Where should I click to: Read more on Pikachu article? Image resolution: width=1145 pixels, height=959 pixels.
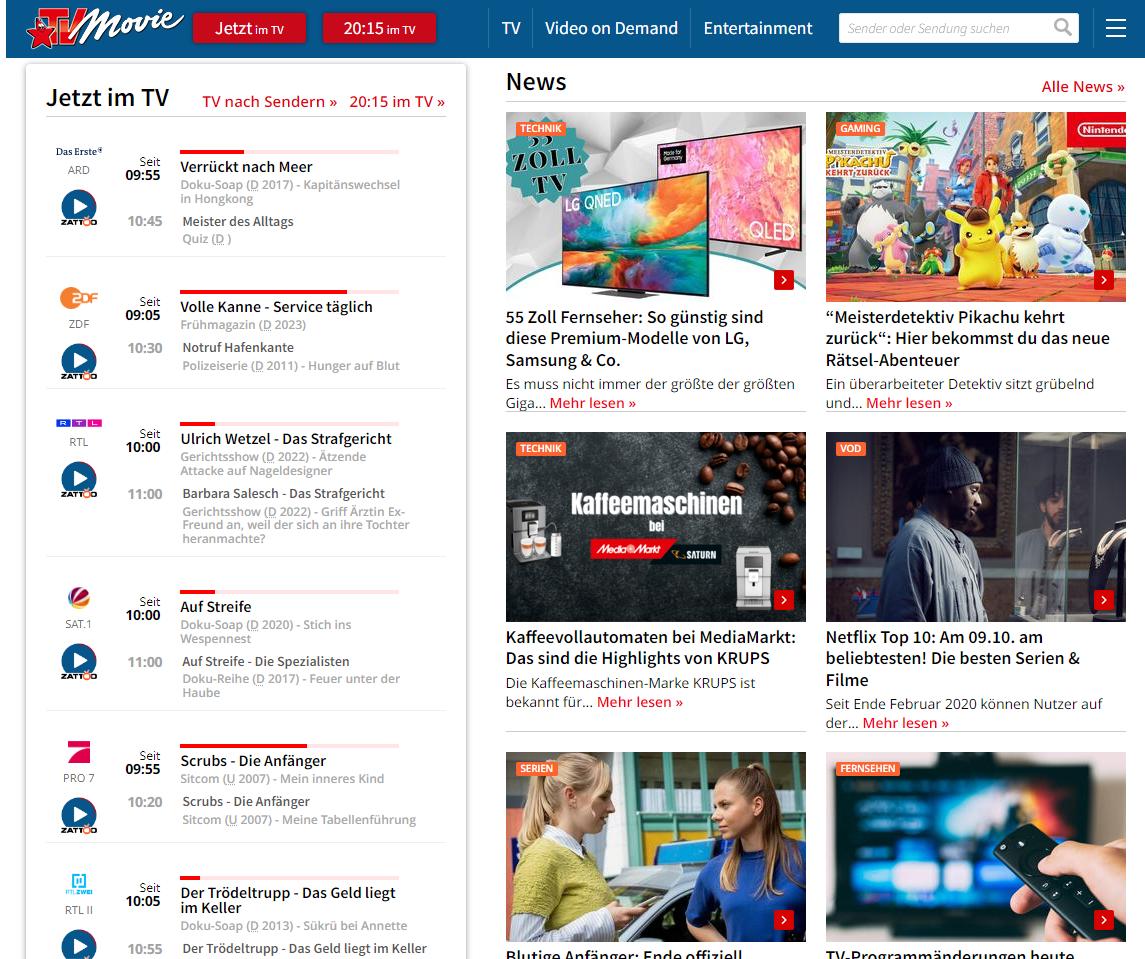(x=909, y=403)
